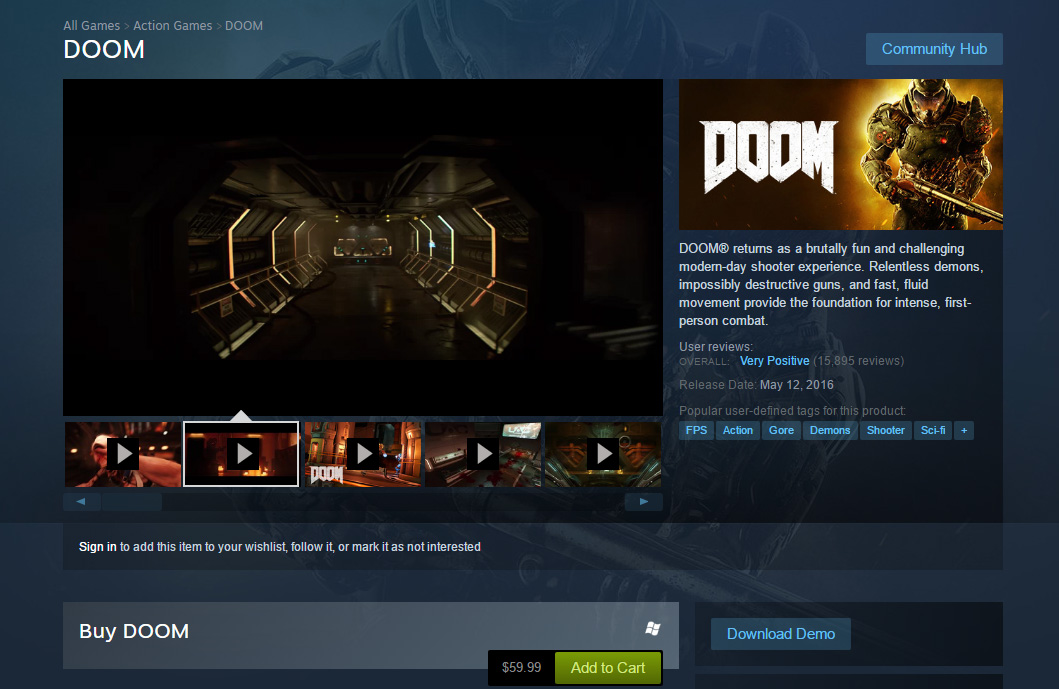This screenshot has width=1059, height=689.
Task: Play the third thumbnail with DOOM logo
Action: 363,454
